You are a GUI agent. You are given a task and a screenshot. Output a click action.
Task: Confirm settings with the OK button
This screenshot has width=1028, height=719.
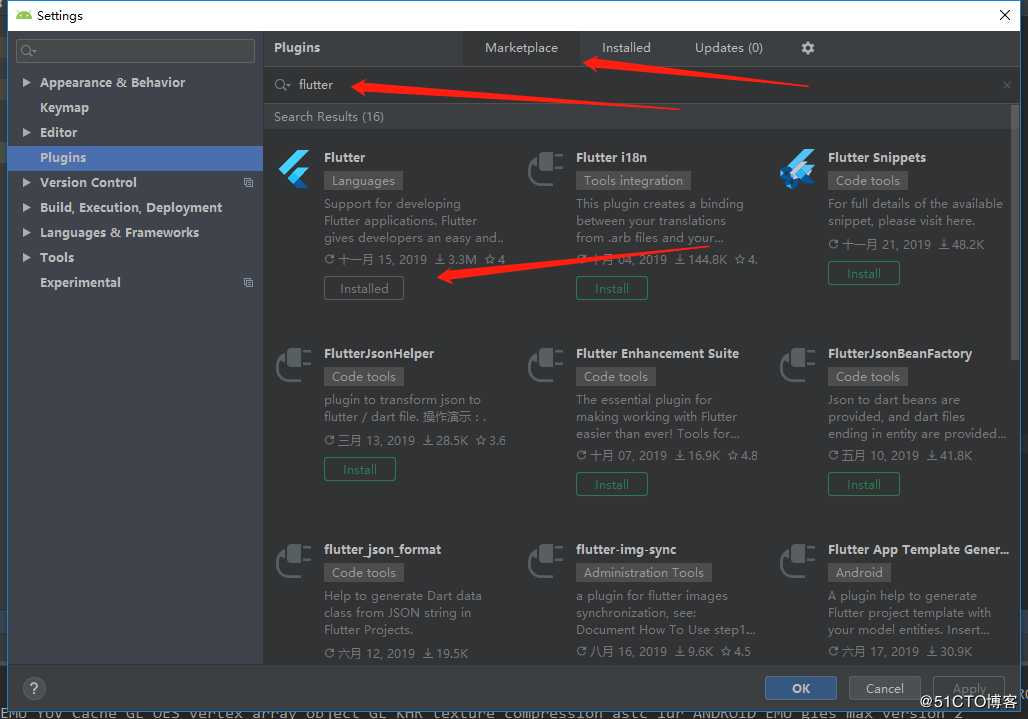click(801, 688)
